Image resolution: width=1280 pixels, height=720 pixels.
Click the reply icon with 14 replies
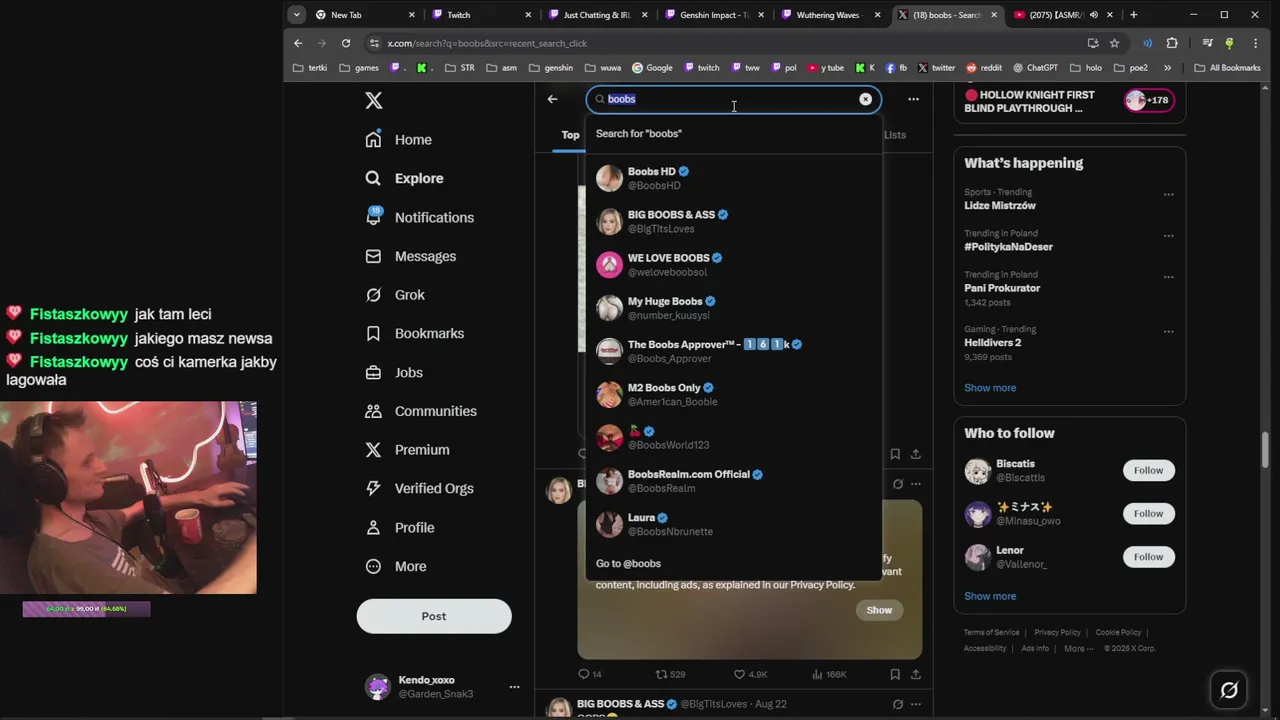click(584, 675)
